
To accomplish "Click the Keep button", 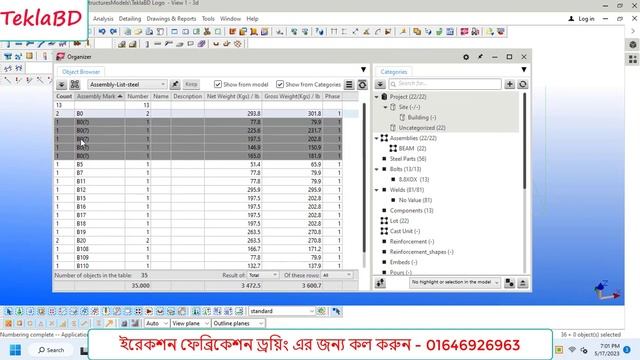I will coord(191,84).
